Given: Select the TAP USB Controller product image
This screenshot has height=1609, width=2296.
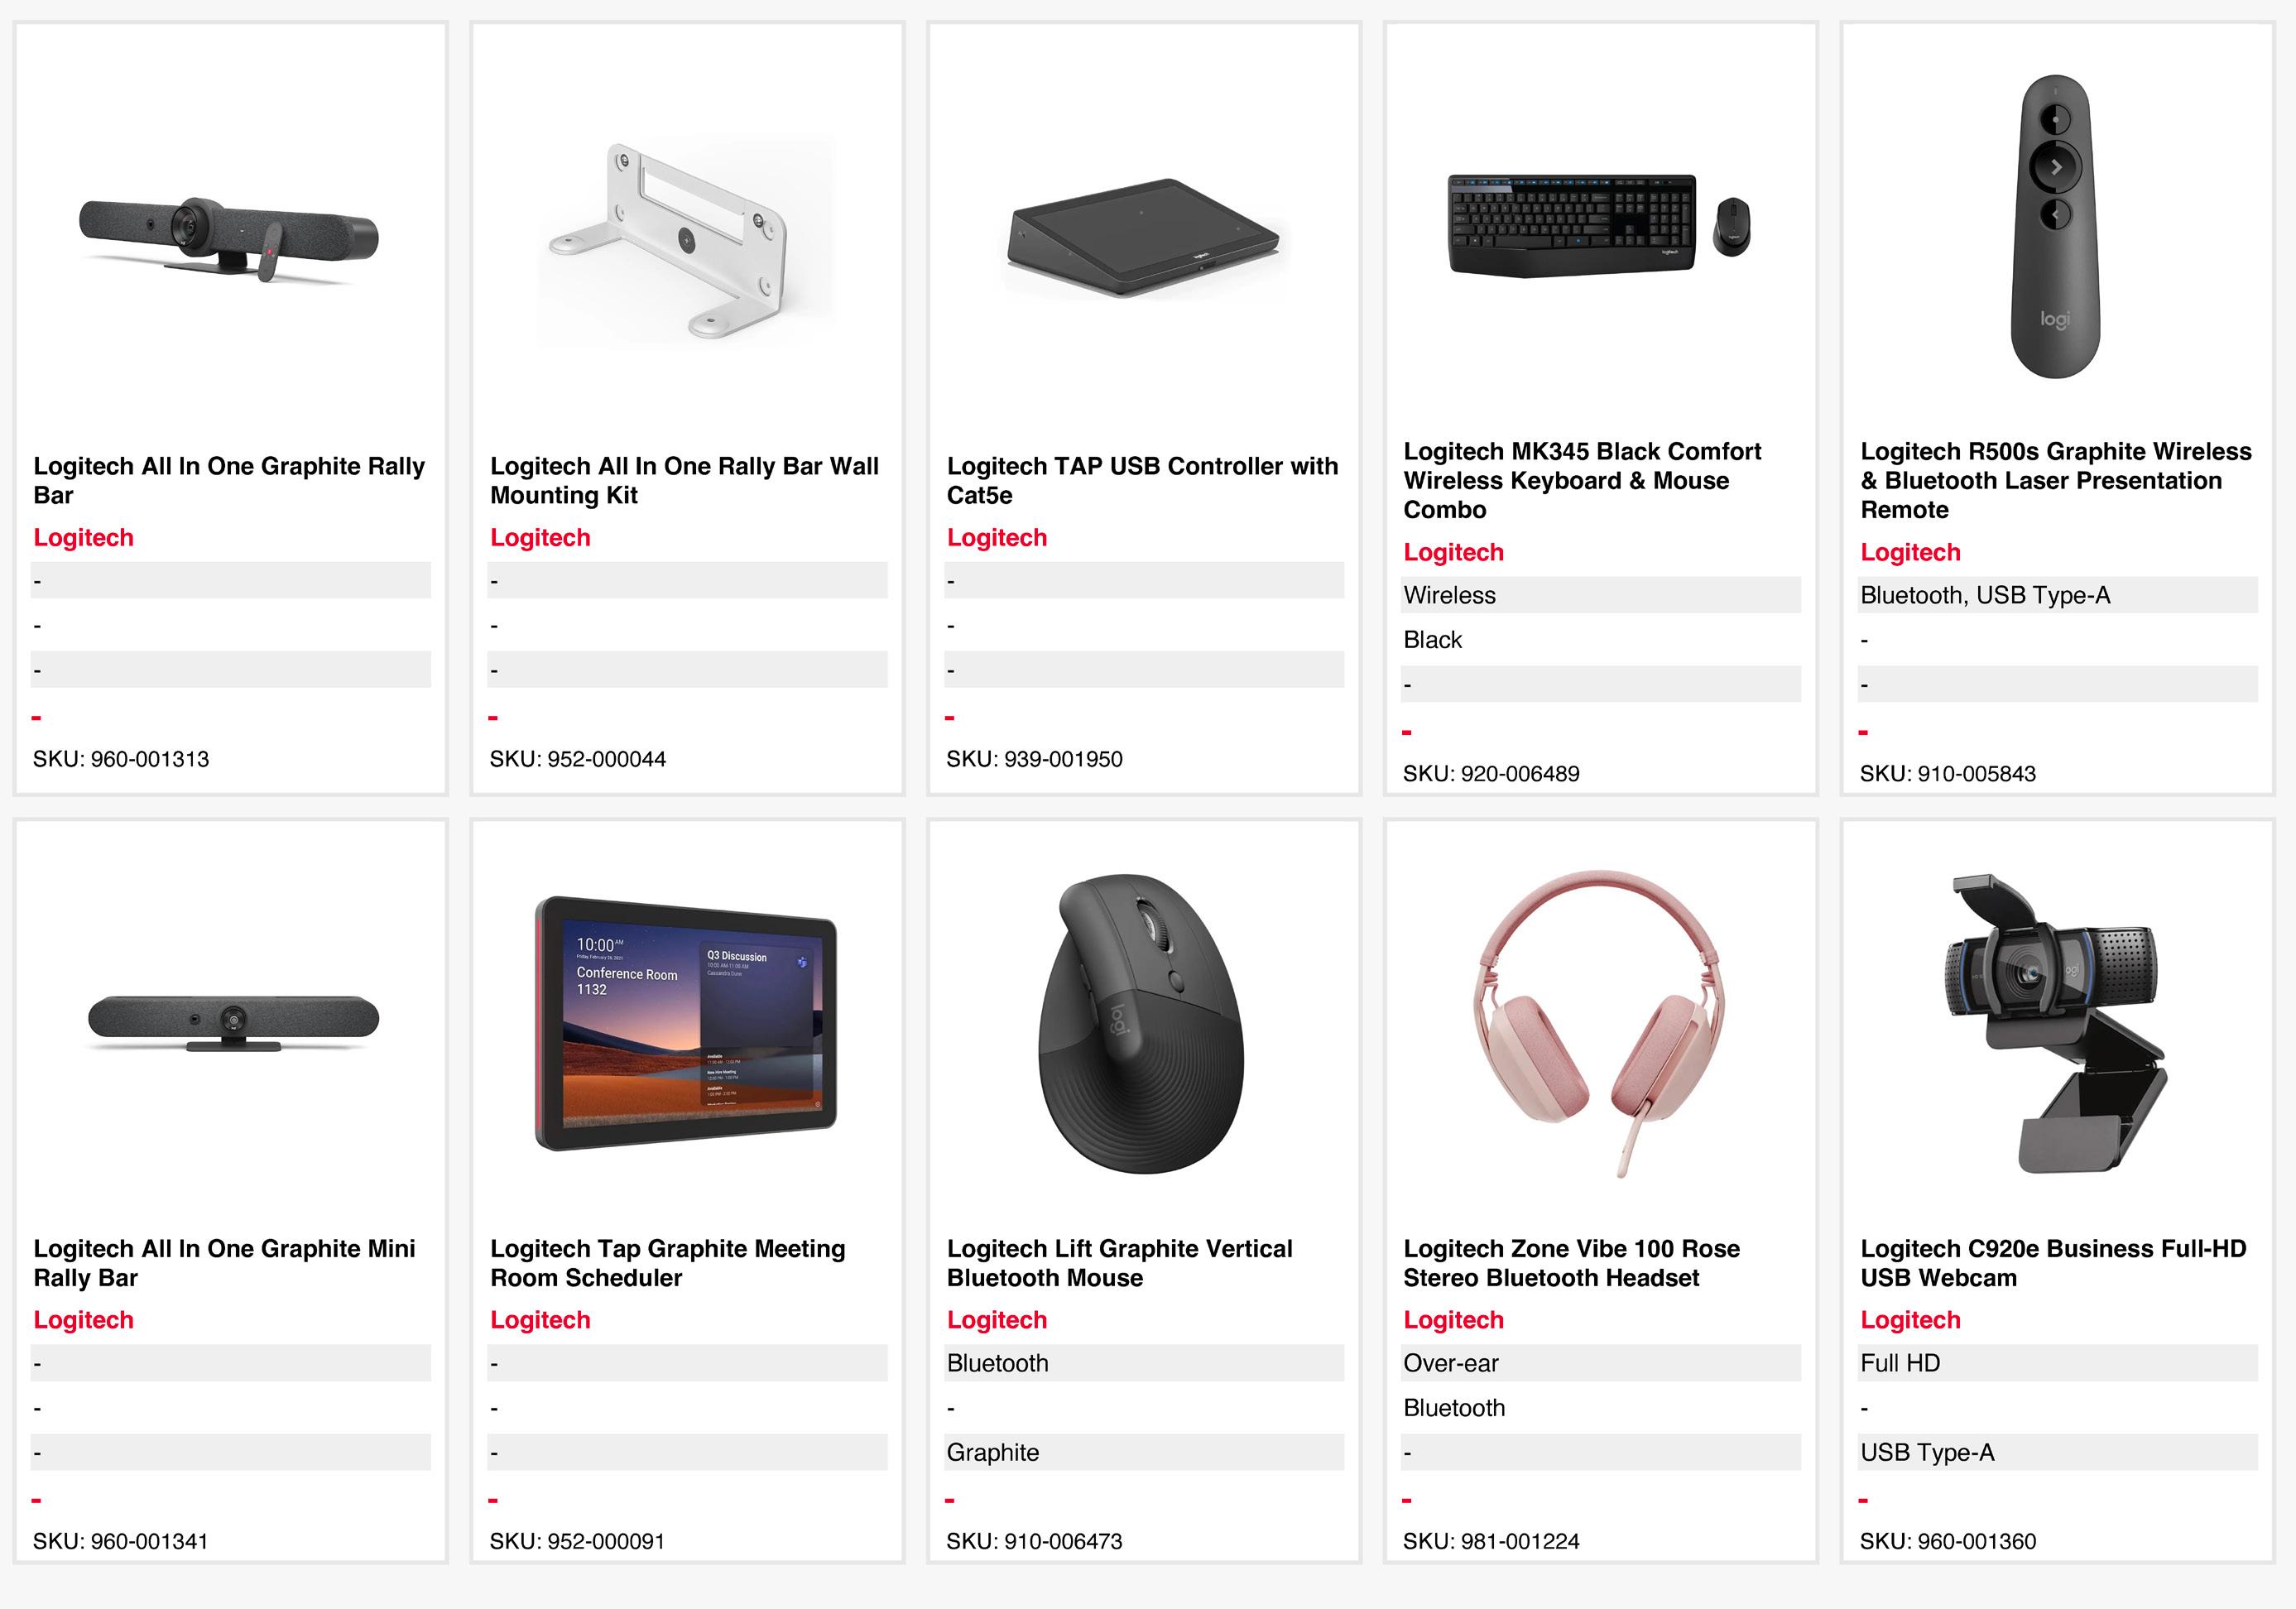Looking at the screenshot, I should (1144, 239).
